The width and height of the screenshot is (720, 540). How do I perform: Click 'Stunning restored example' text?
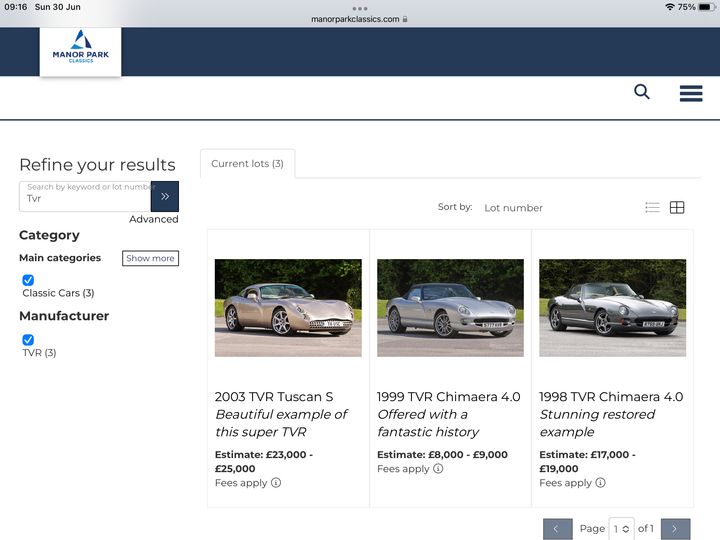click(x=597, y=423)
